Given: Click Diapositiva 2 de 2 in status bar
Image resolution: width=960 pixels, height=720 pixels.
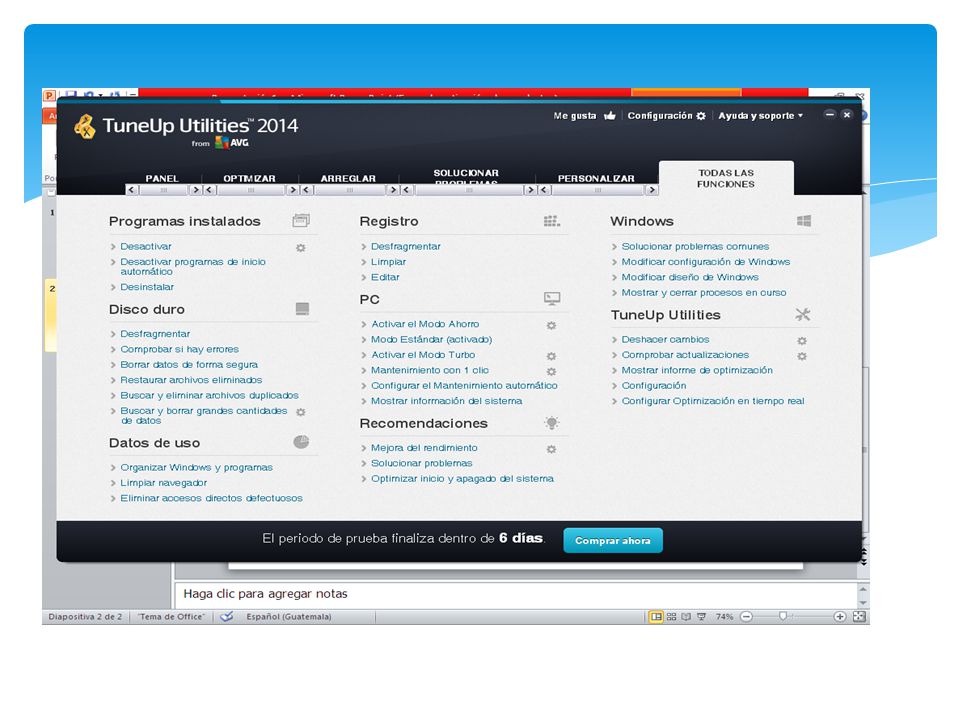Looking at the screenshot, I should pyautogui.click(x=85, y=617).
